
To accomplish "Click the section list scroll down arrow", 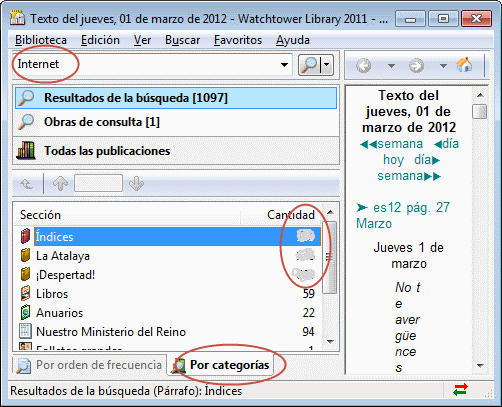I will pyautogui.click(x=330, y=341).
